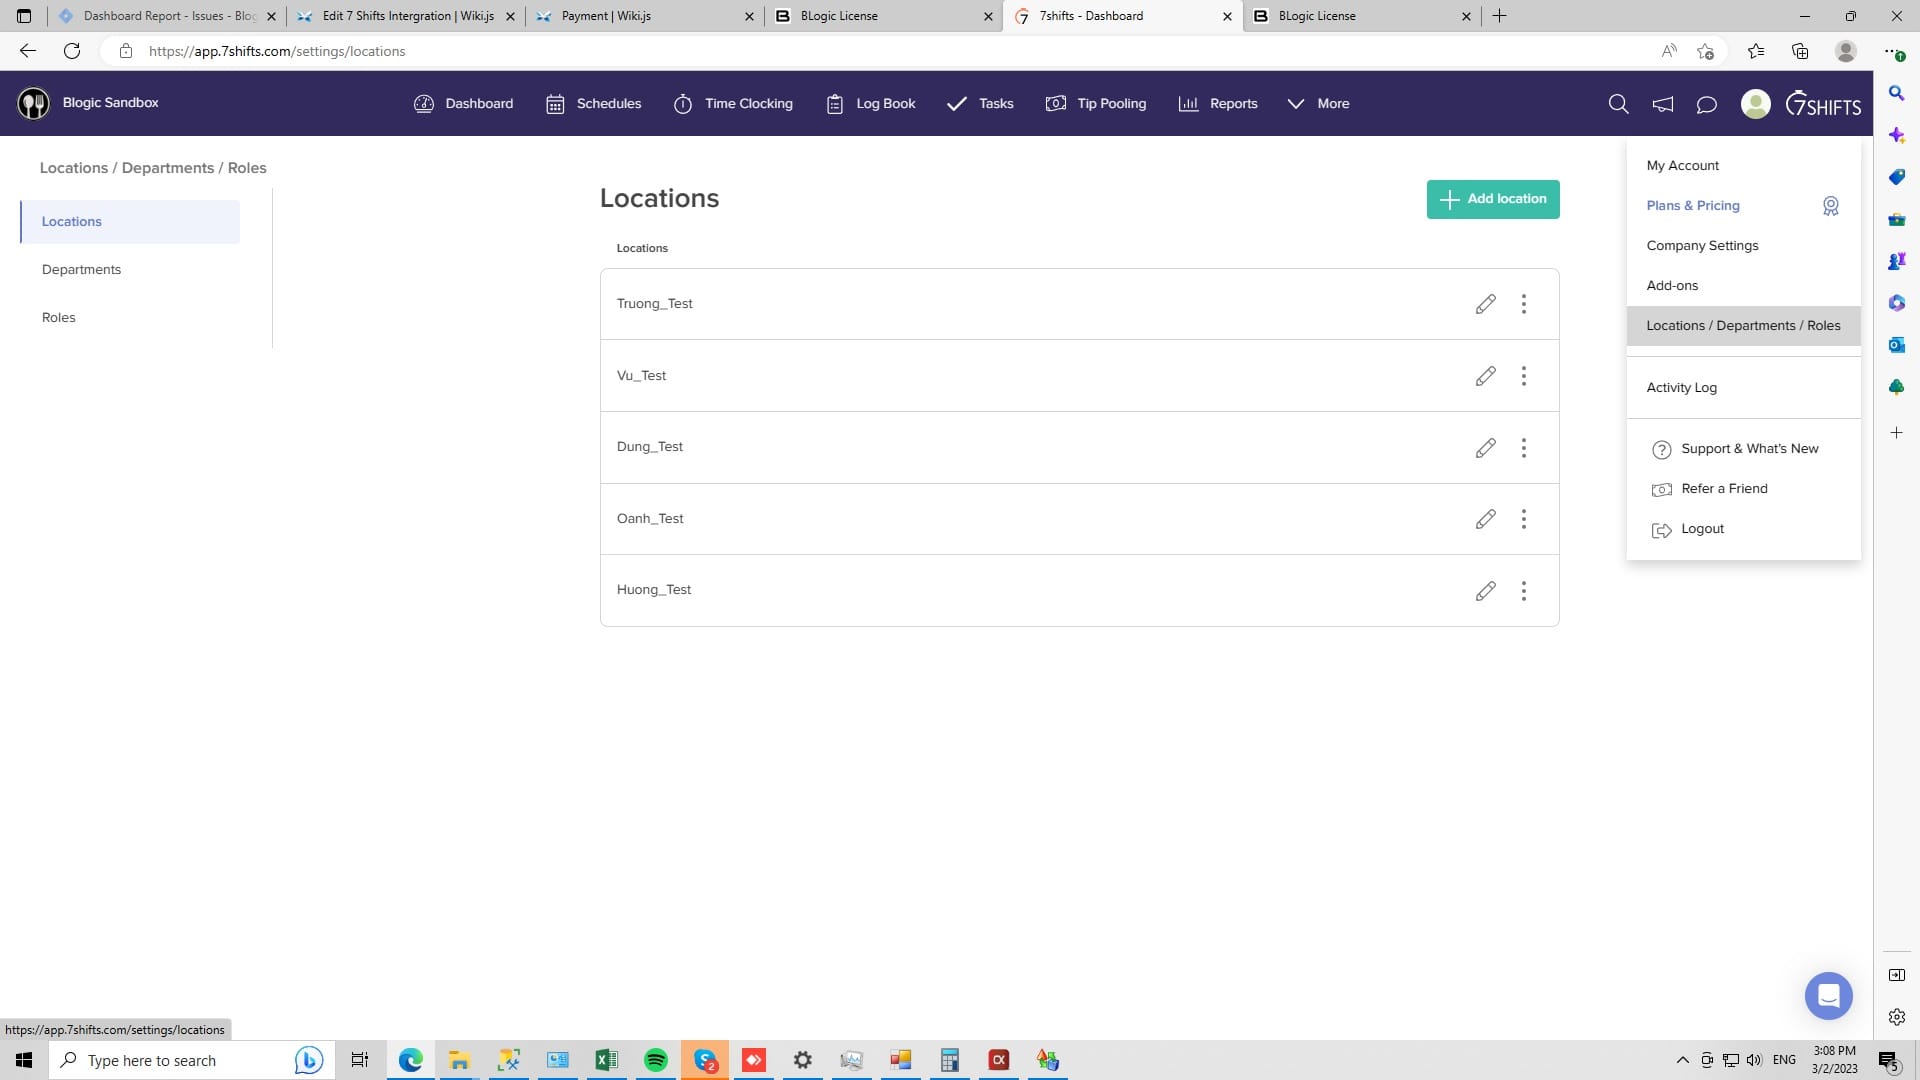Click the user profile avatar
Image resolution: width=1920 pixels, height=1080 pixels.
[x=1755, y=104]
